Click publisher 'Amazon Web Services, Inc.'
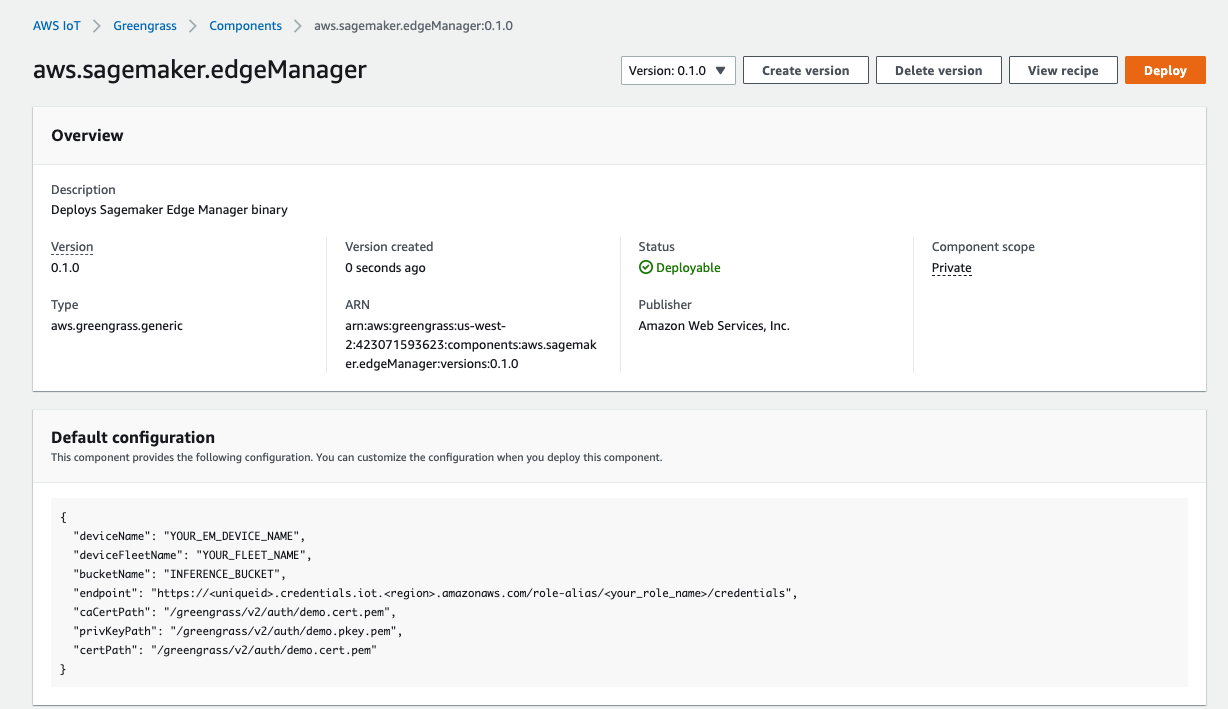The image size is (1228, 709). 714,326
